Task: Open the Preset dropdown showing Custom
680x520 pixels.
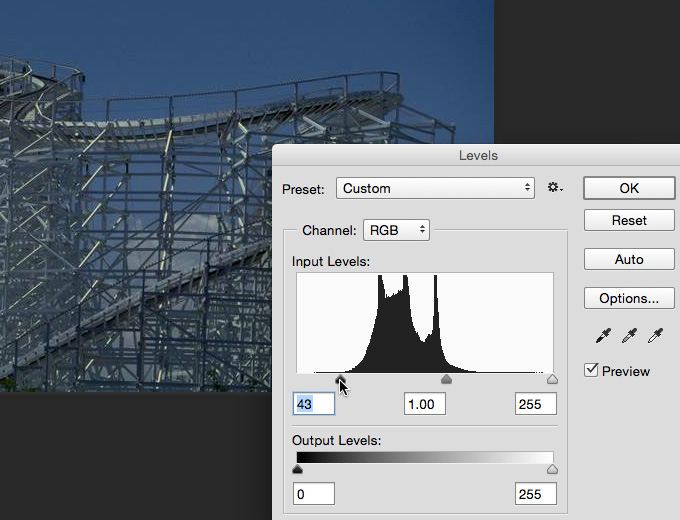Action: coord(436,188)
